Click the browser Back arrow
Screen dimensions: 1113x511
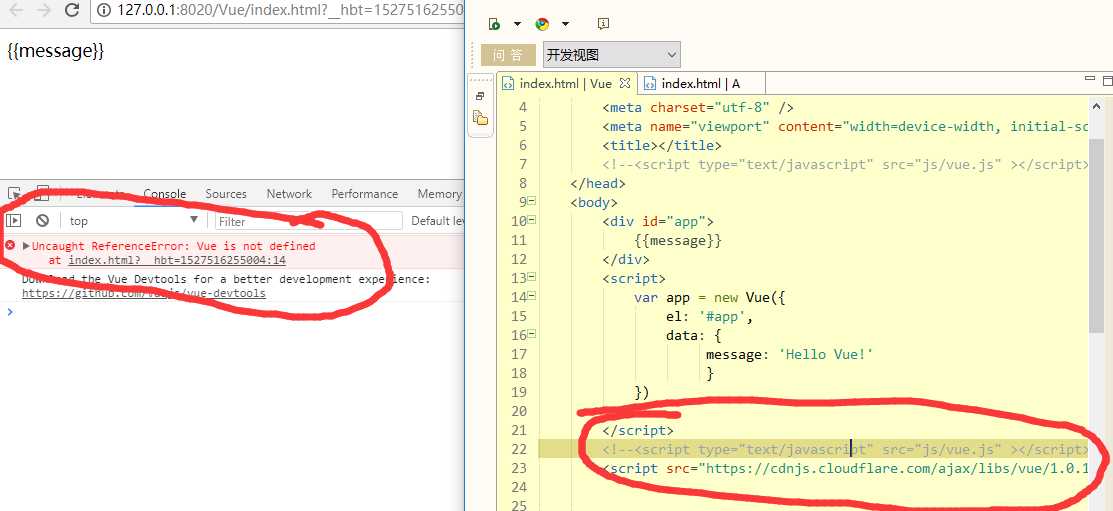tap(16, 10)
